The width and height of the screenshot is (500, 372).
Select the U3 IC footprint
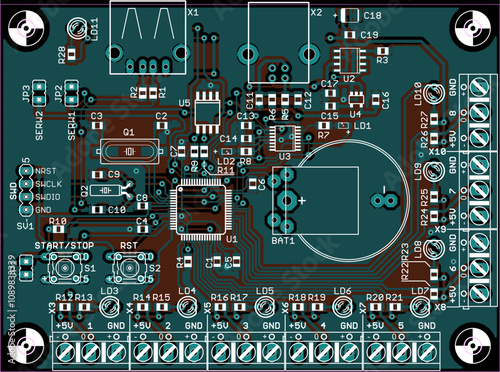(x=284, y=137)
